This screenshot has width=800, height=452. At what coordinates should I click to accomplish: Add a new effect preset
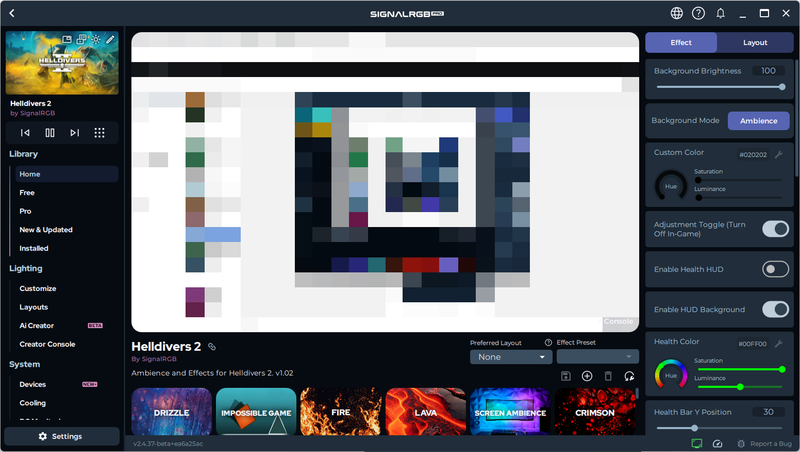587,376
